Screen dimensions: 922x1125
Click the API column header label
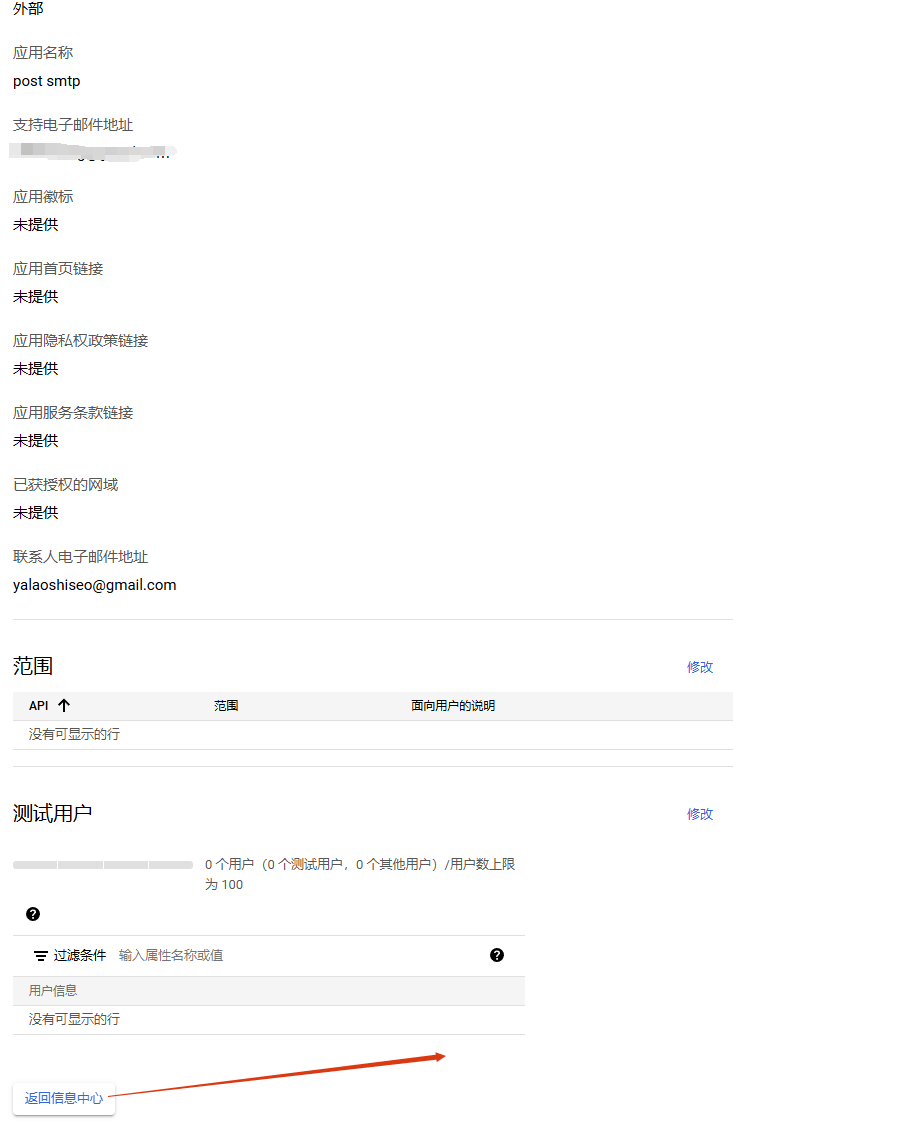pyautogui.click(x=39, y=706)
